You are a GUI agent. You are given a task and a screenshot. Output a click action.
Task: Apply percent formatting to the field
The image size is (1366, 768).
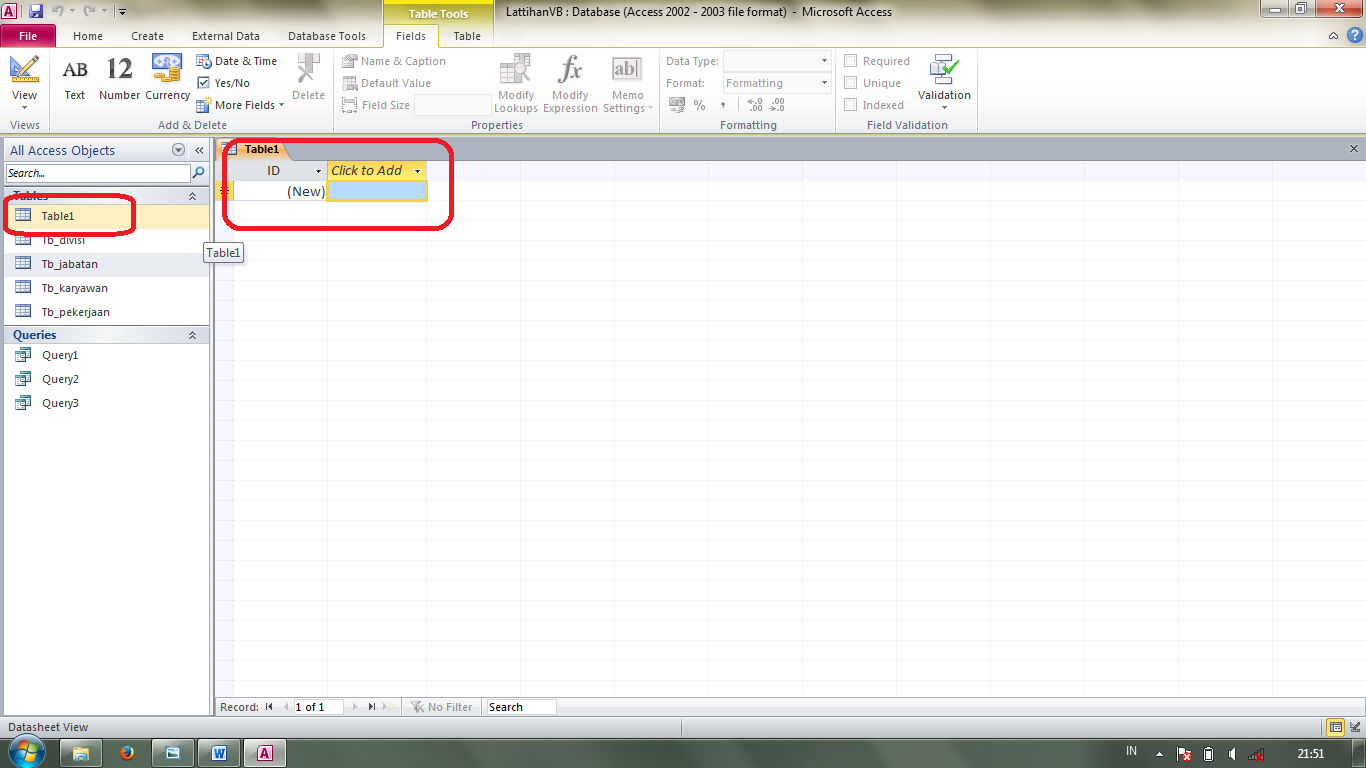point(700,104)
